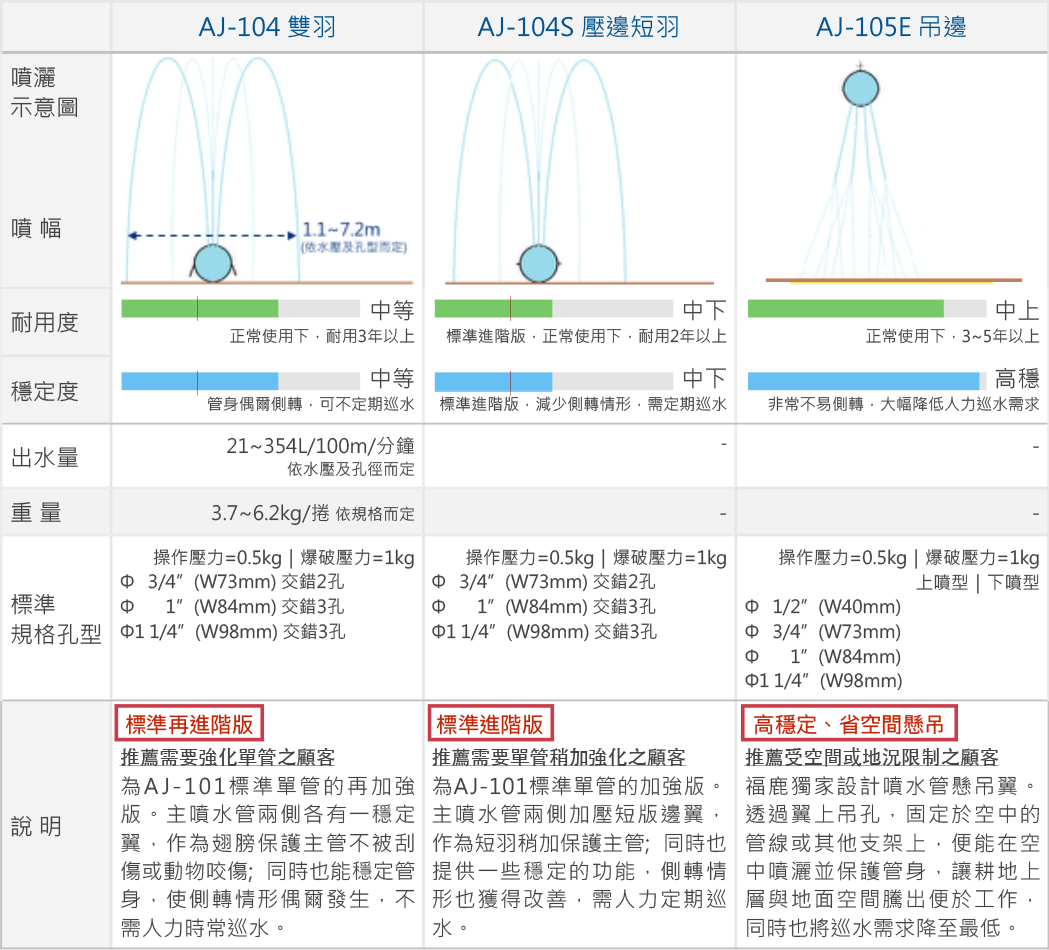Click the 上噴型｜下噴型 text
Screen dimensions: 1049x950
977,583
